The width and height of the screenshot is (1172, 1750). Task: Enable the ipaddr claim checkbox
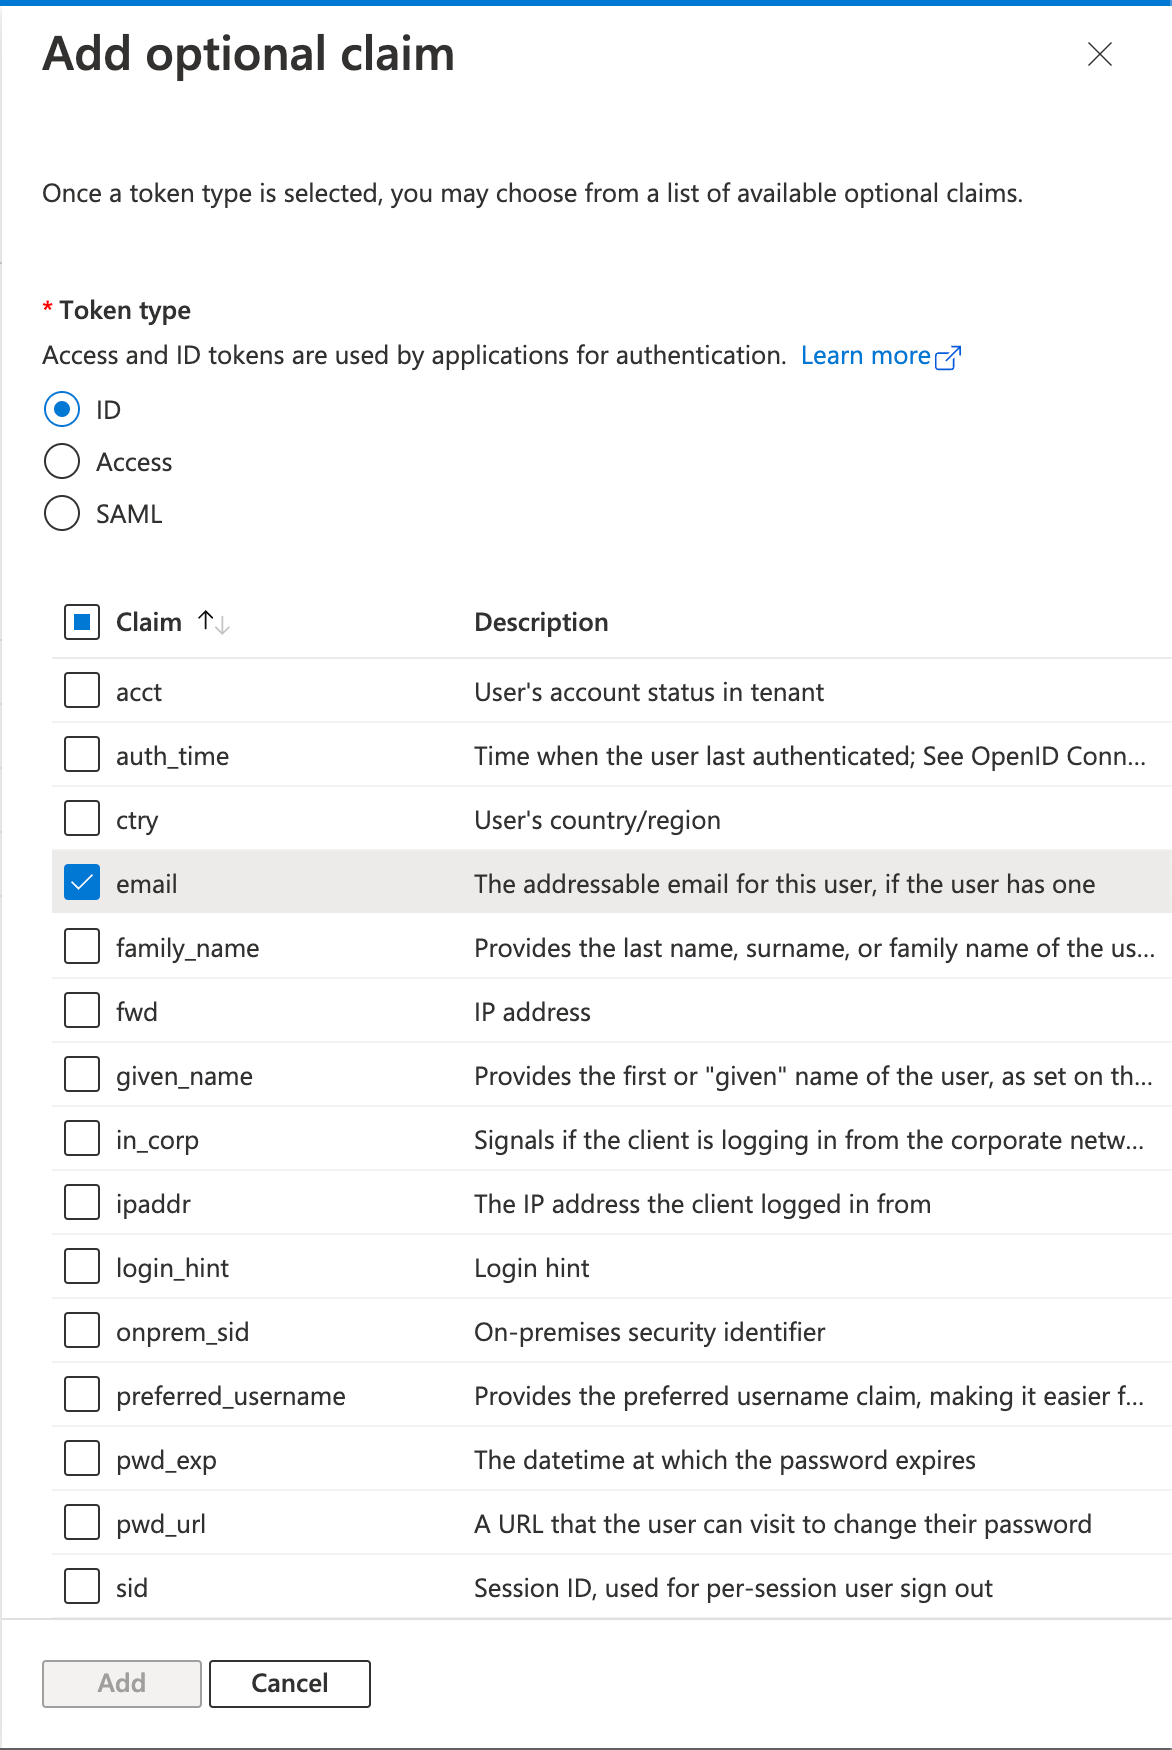(x=82, y=1202)
